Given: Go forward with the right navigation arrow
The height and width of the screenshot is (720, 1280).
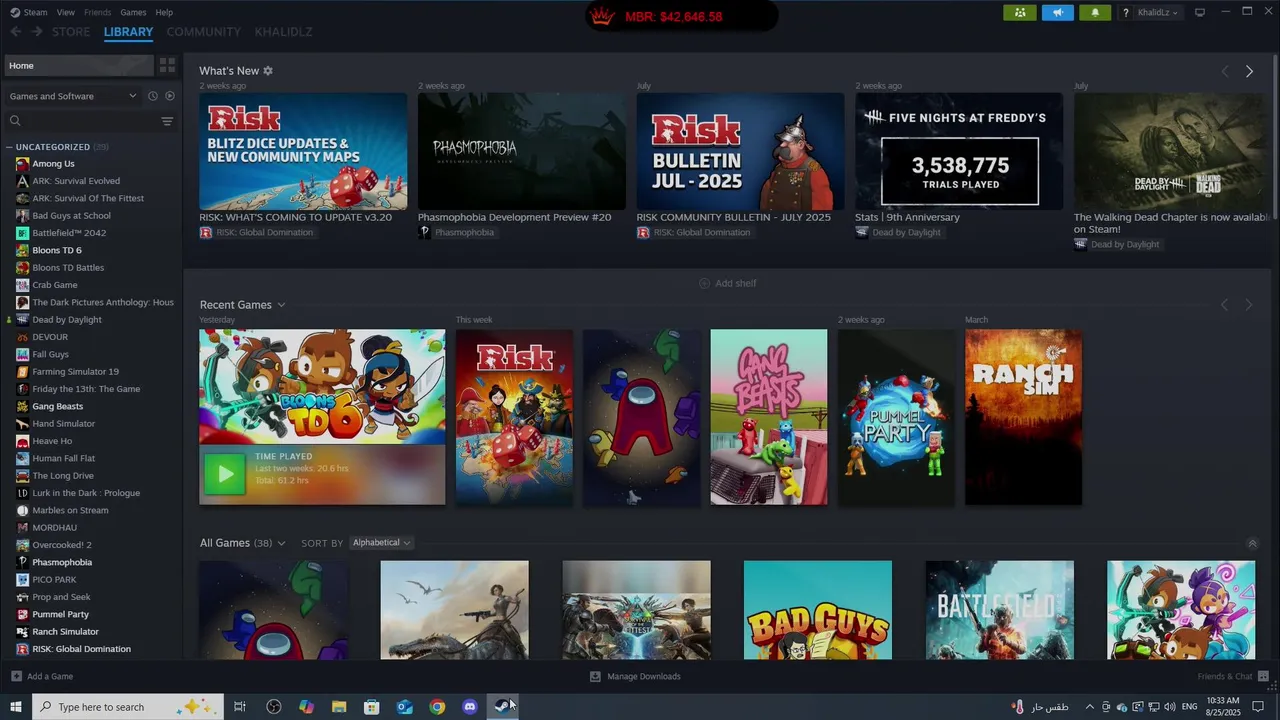Looking at the screenshot, I should tap(37, 32).
